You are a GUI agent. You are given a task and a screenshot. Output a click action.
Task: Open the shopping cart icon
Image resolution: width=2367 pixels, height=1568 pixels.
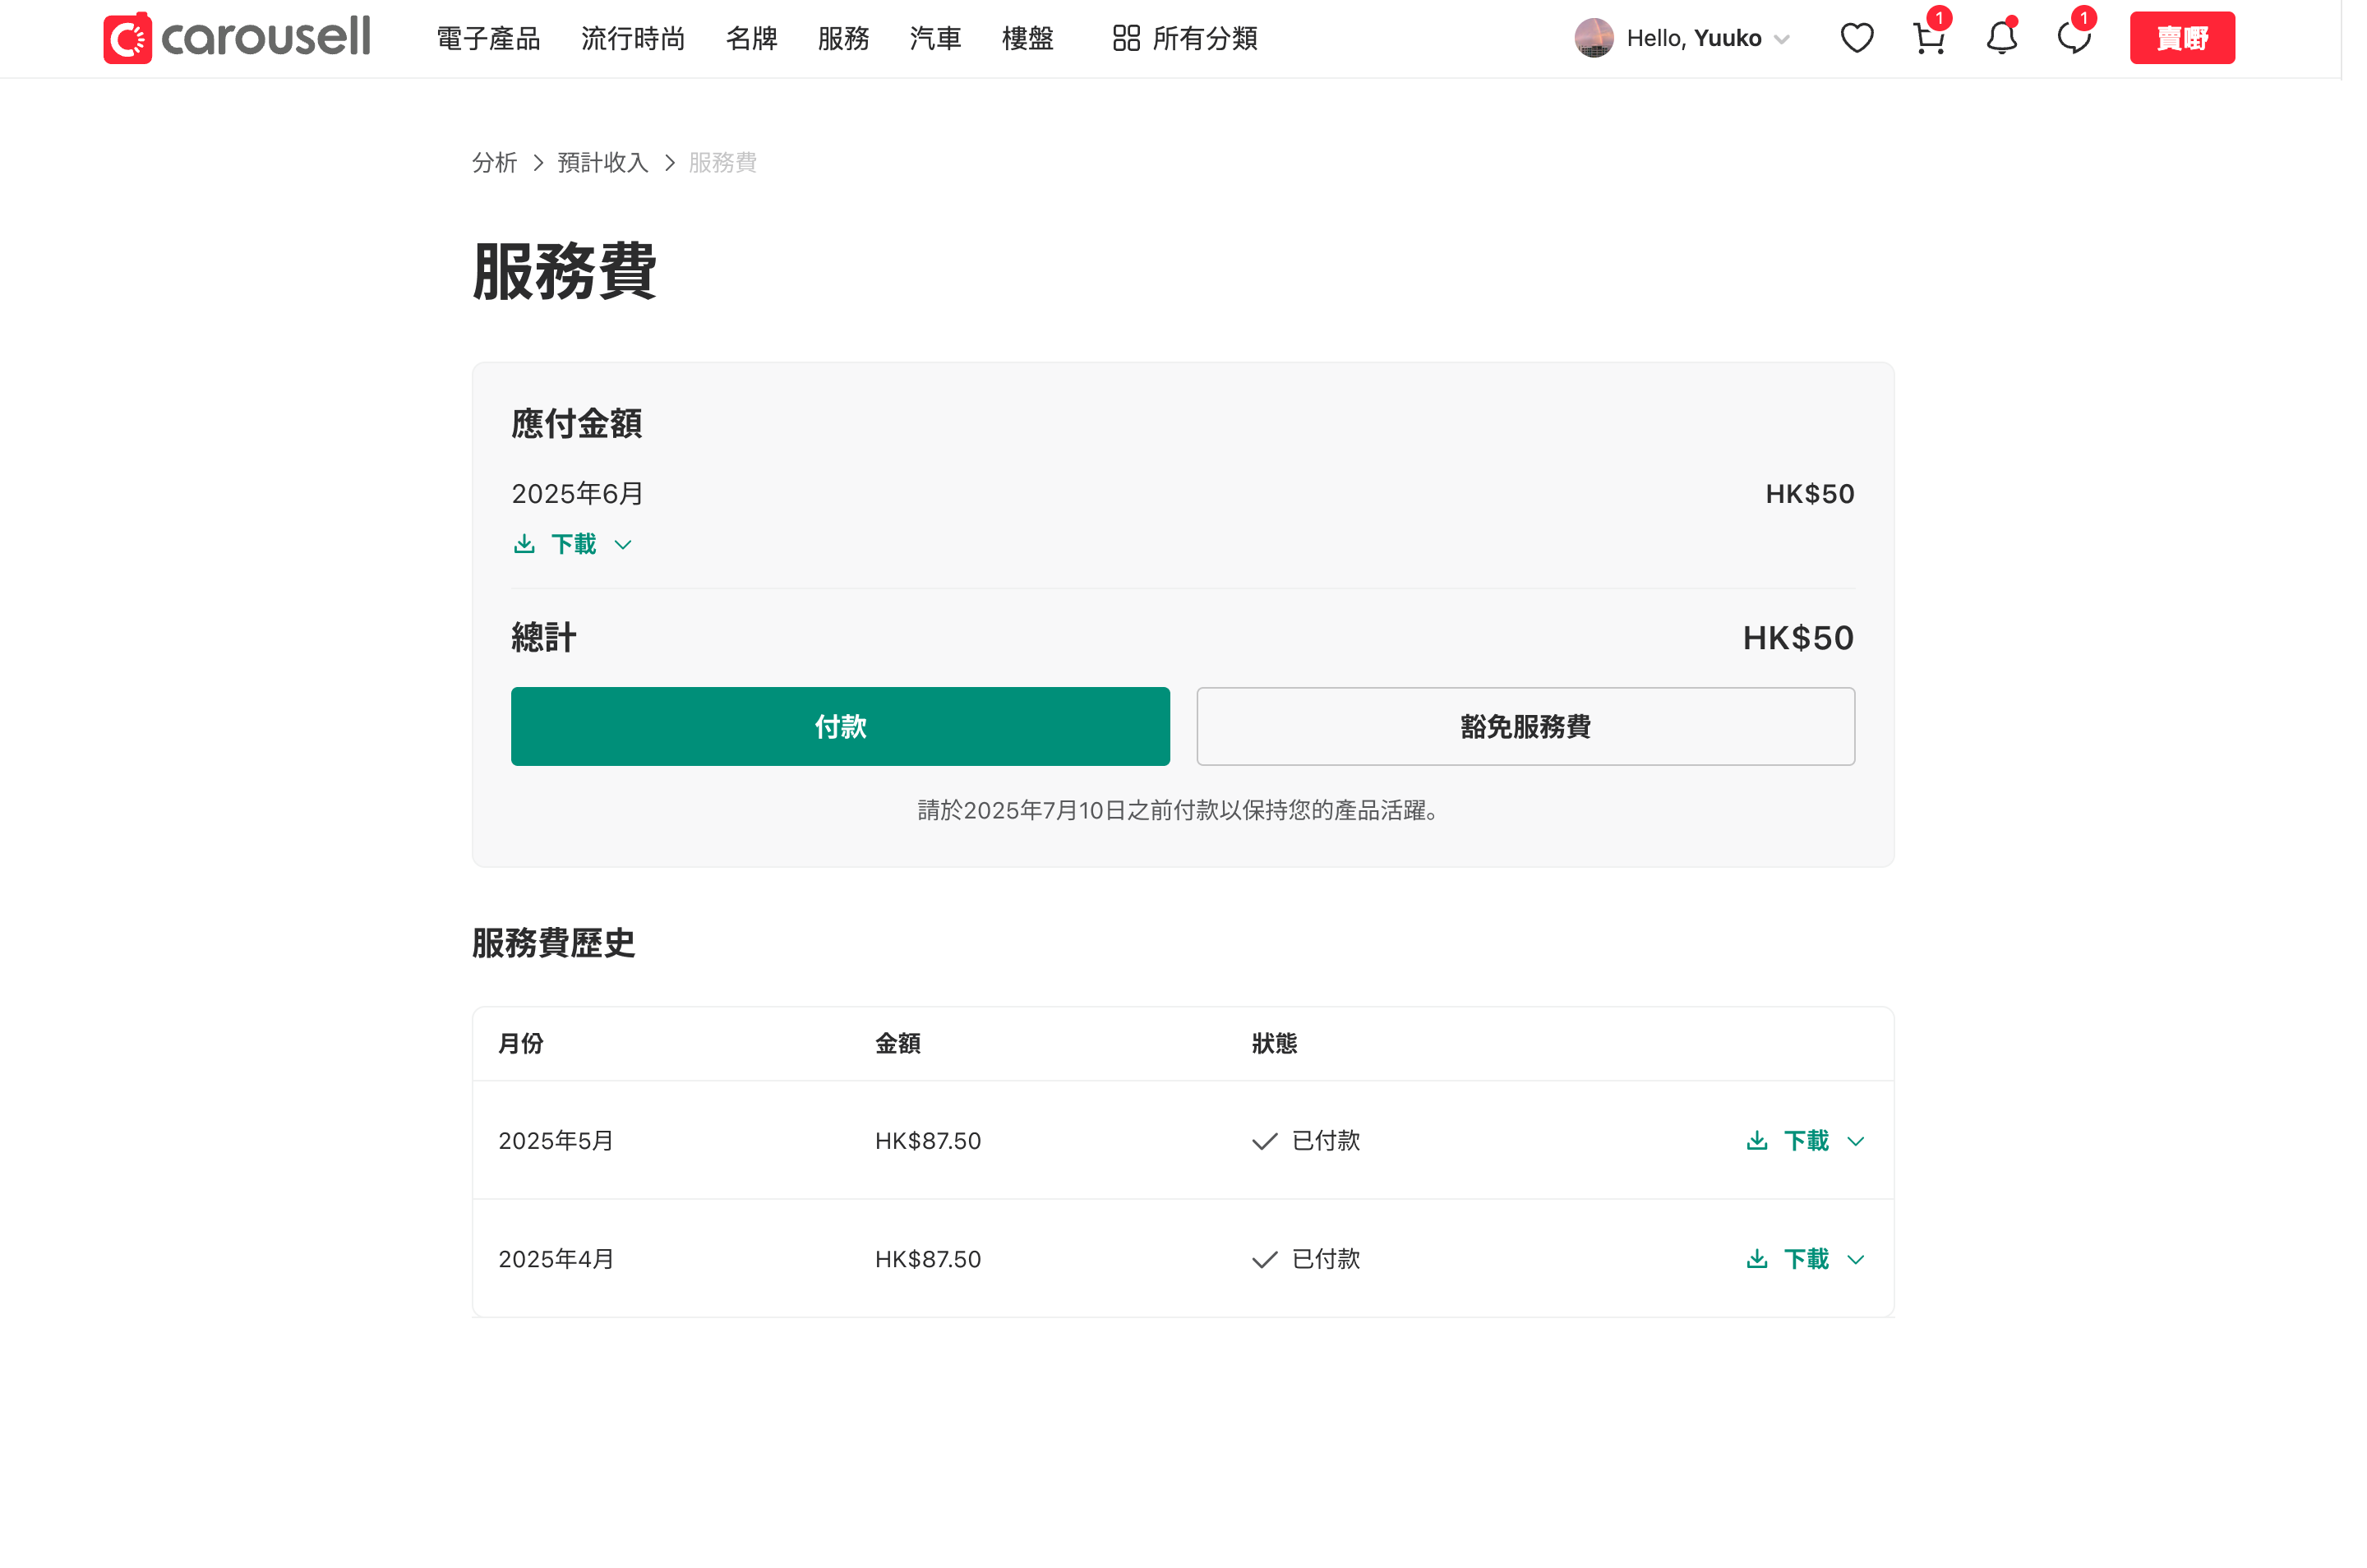pos(1929,38)
